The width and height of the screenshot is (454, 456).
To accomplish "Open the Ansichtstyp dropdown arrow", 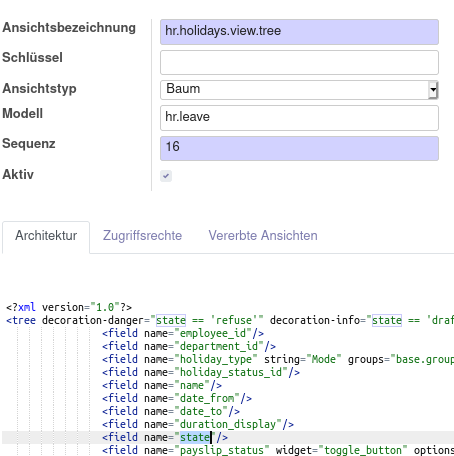I will 433,90.
